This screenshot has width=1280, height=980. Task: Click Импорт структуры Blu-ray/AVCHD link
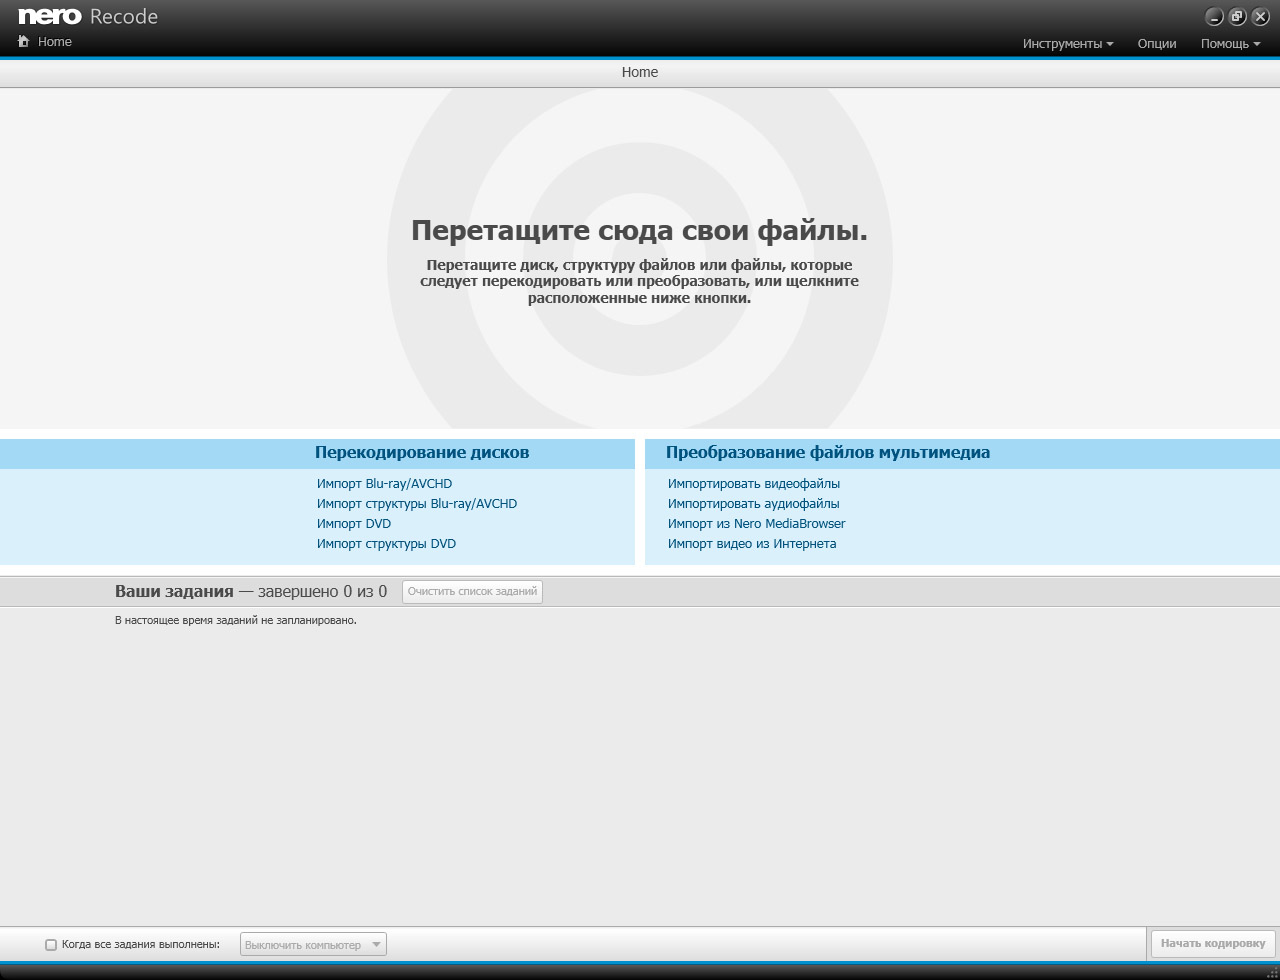[x=417, y=504]
